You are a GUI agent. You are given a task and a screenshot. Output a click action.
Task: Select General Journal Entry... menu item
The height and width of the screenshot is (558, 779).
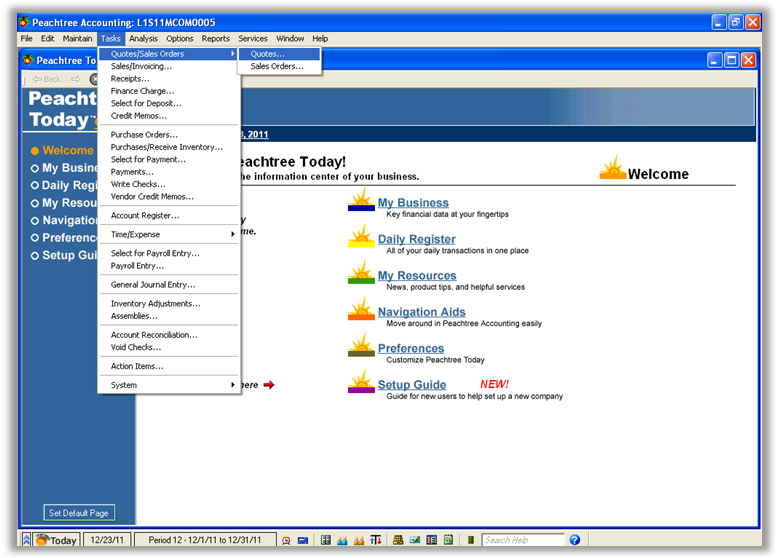[x=169, y=285]
